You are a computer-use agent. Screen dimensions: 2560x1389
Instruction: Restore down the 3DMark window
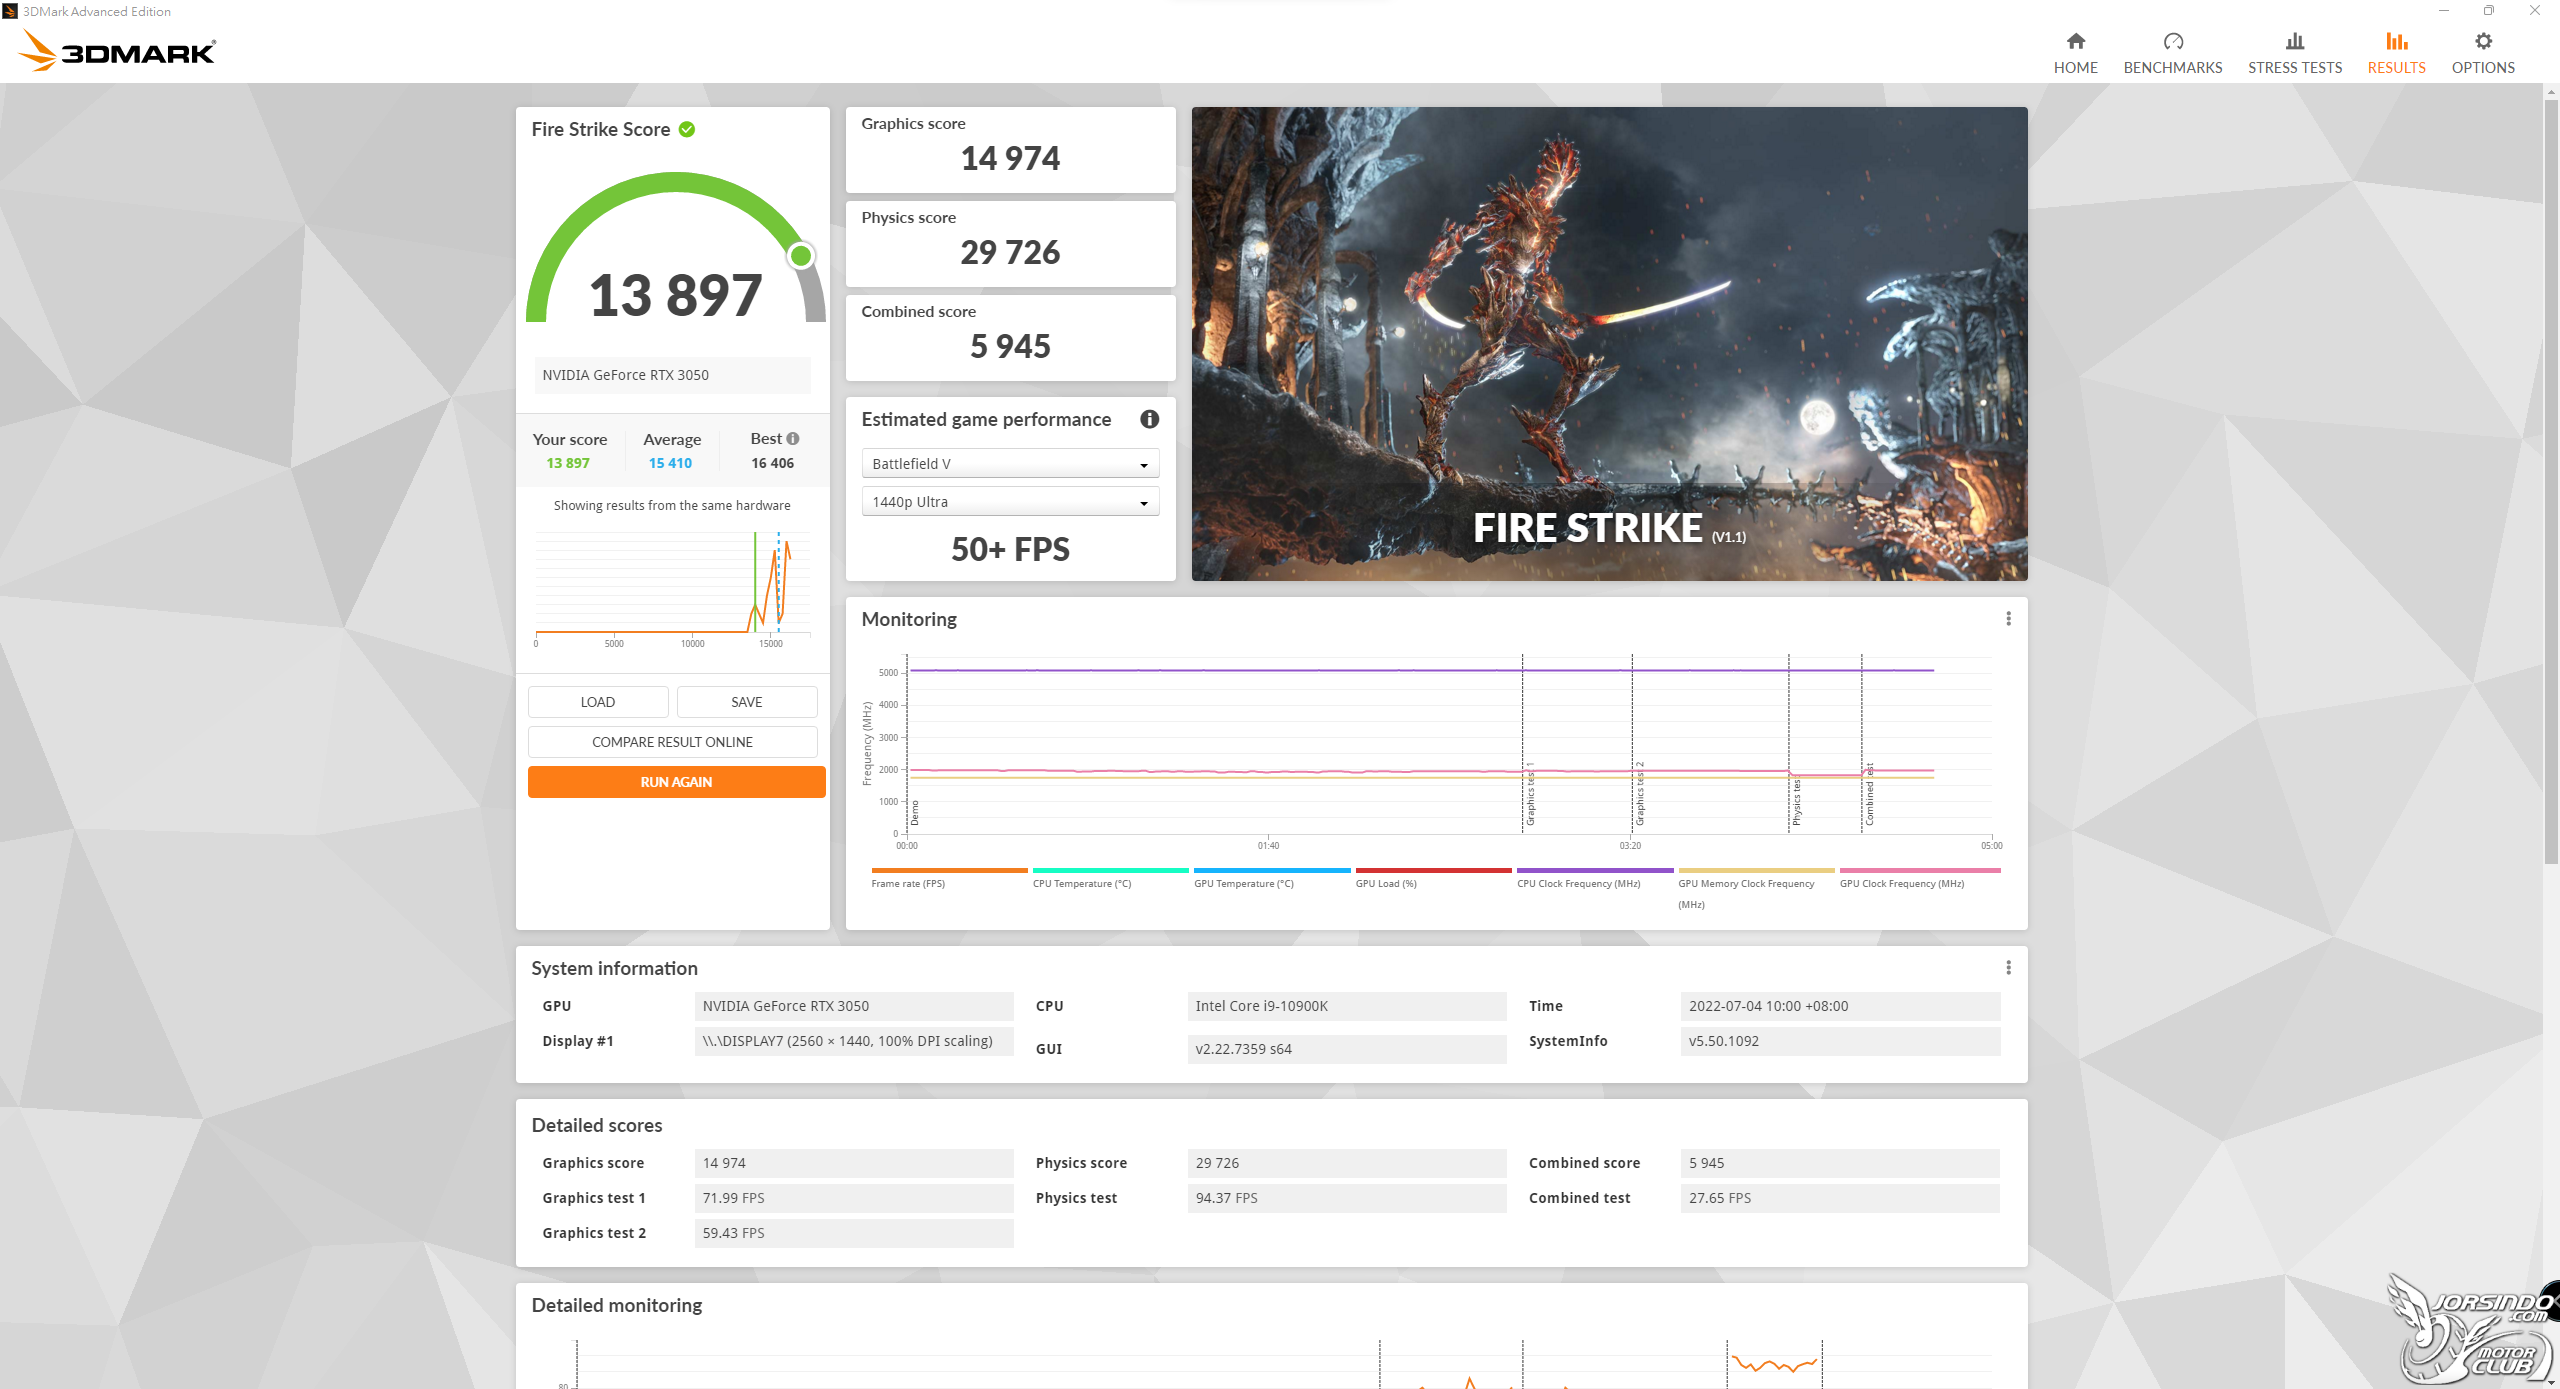[2489, 11]
